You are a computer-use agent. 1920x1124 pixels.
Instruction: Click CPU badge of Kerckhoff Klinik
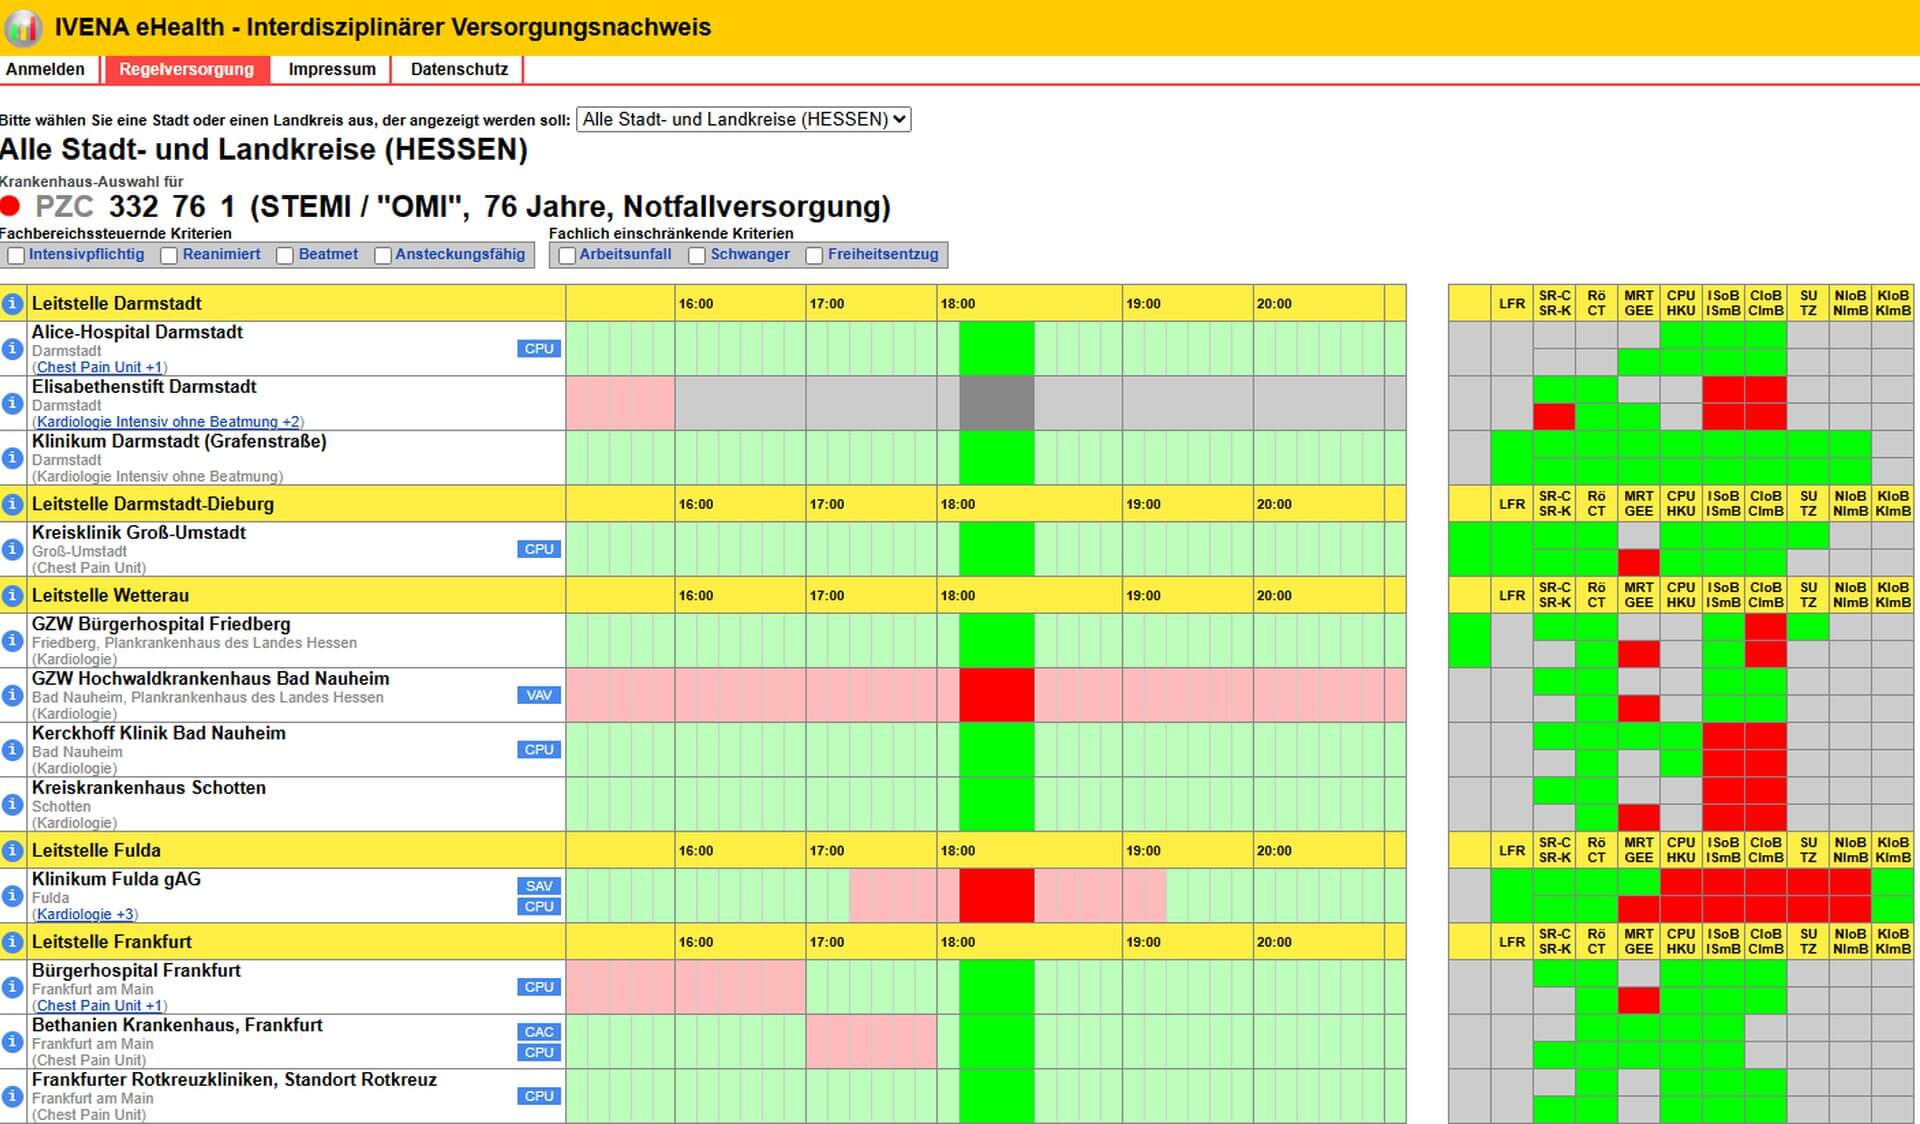click(539, 750)
